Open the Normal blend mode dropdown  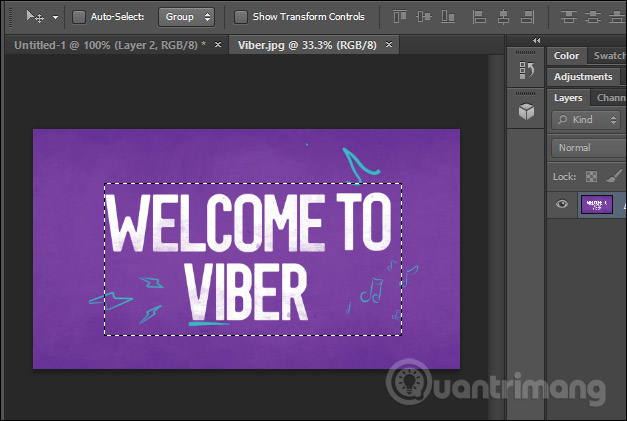[x=589, y=148]
